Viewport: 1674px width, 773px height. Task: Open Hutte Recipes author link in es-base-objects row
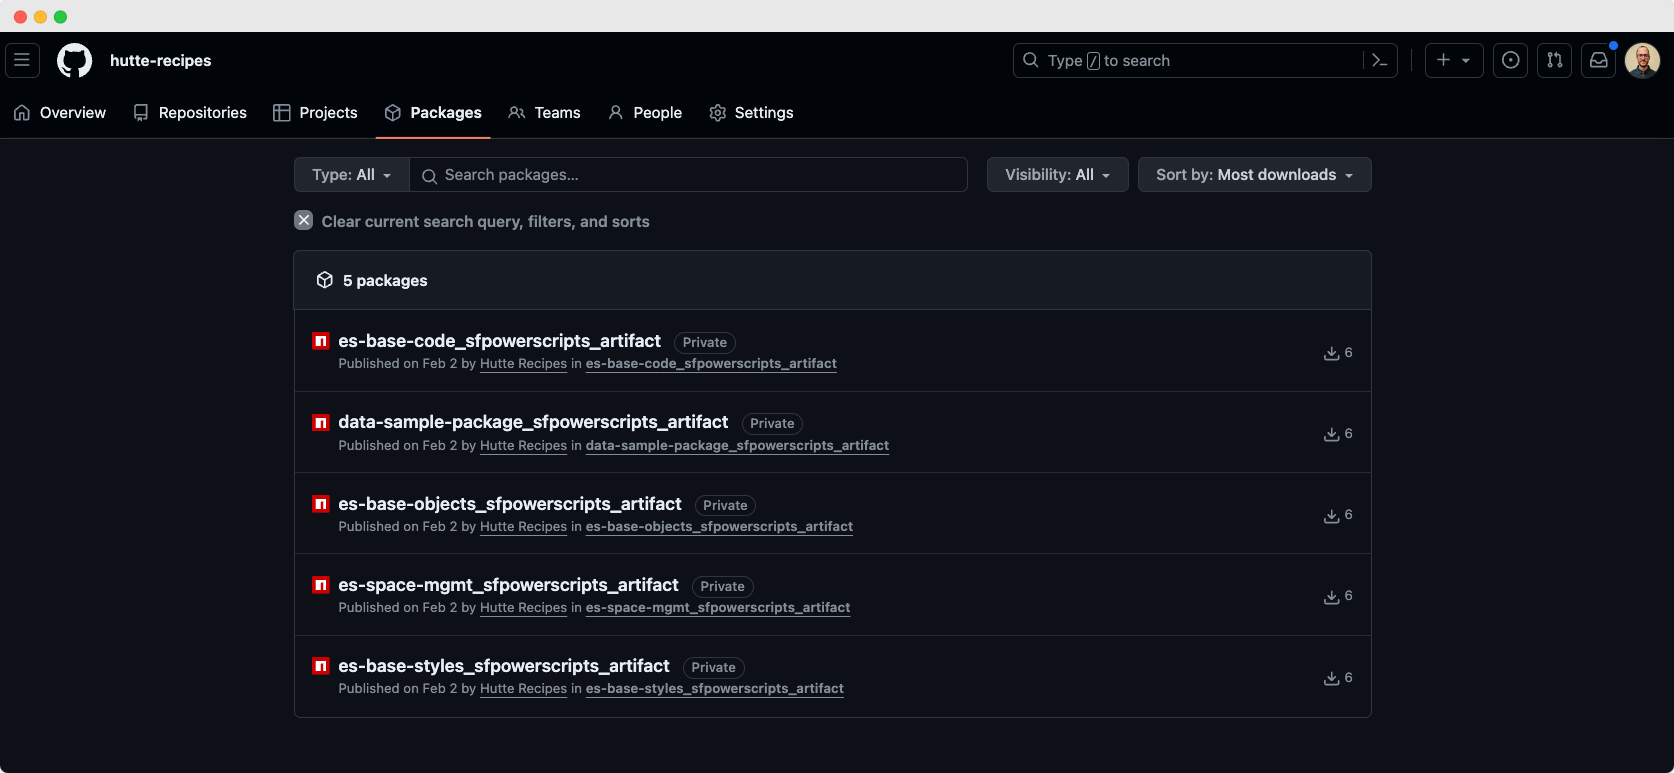pyautogui.click(x=523, y=527)
